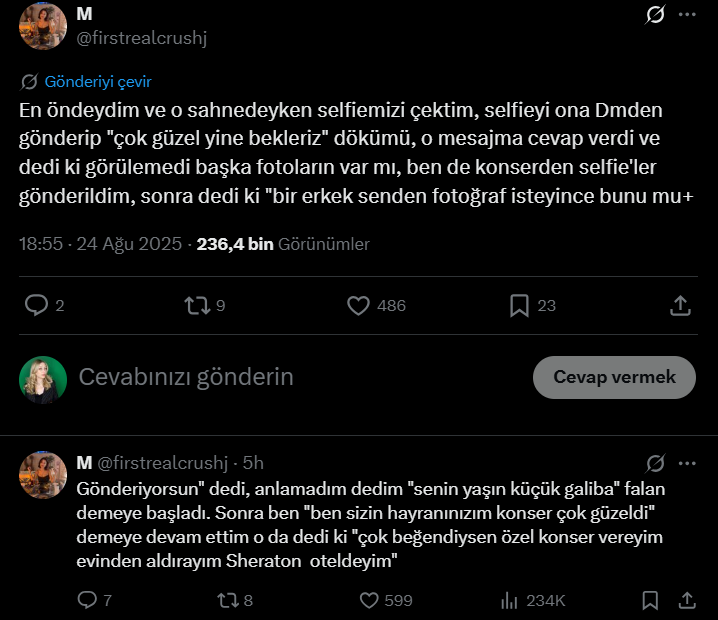Repost the reply with 8 reposts
This screenshot has height=620, width=718.
(x=228, y=600)
